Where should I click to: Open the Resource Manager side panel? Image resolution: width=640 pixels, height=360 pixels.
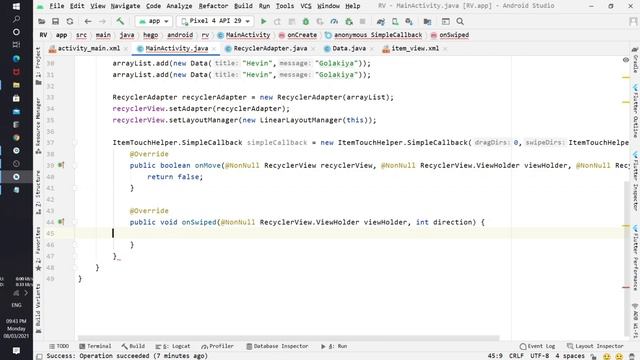[x=38, y=126]
